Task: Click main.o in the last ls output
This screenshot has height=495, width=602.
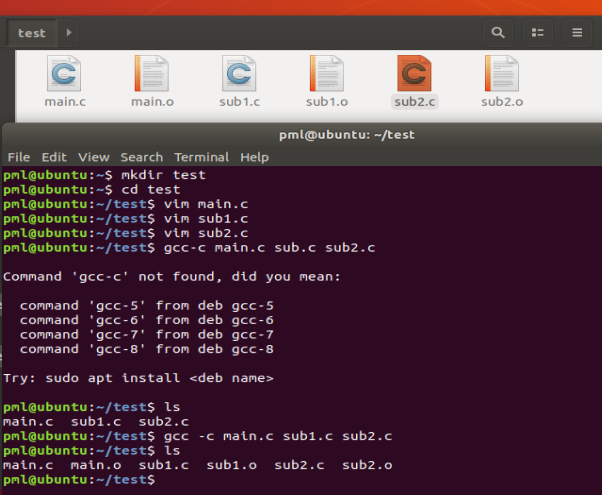Action: pyautogui.click(x=96, y=465)
